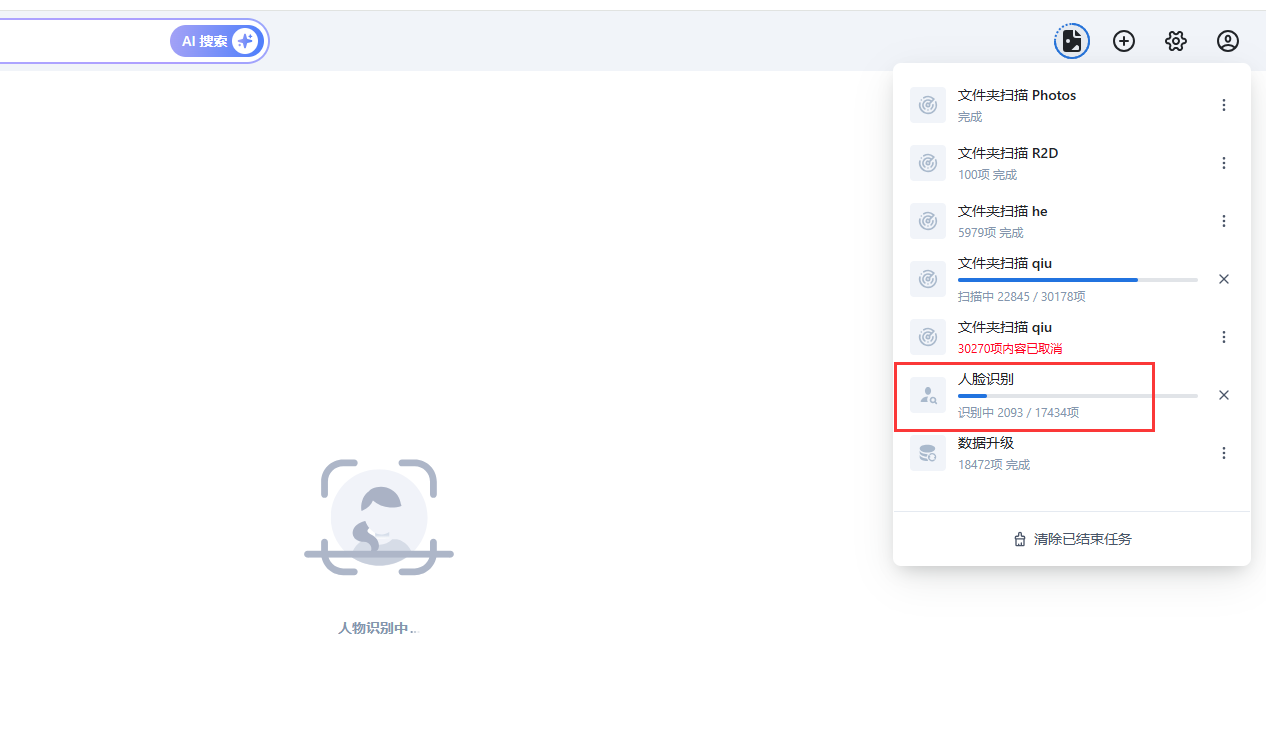Open more options for 数据升级

1224,453
